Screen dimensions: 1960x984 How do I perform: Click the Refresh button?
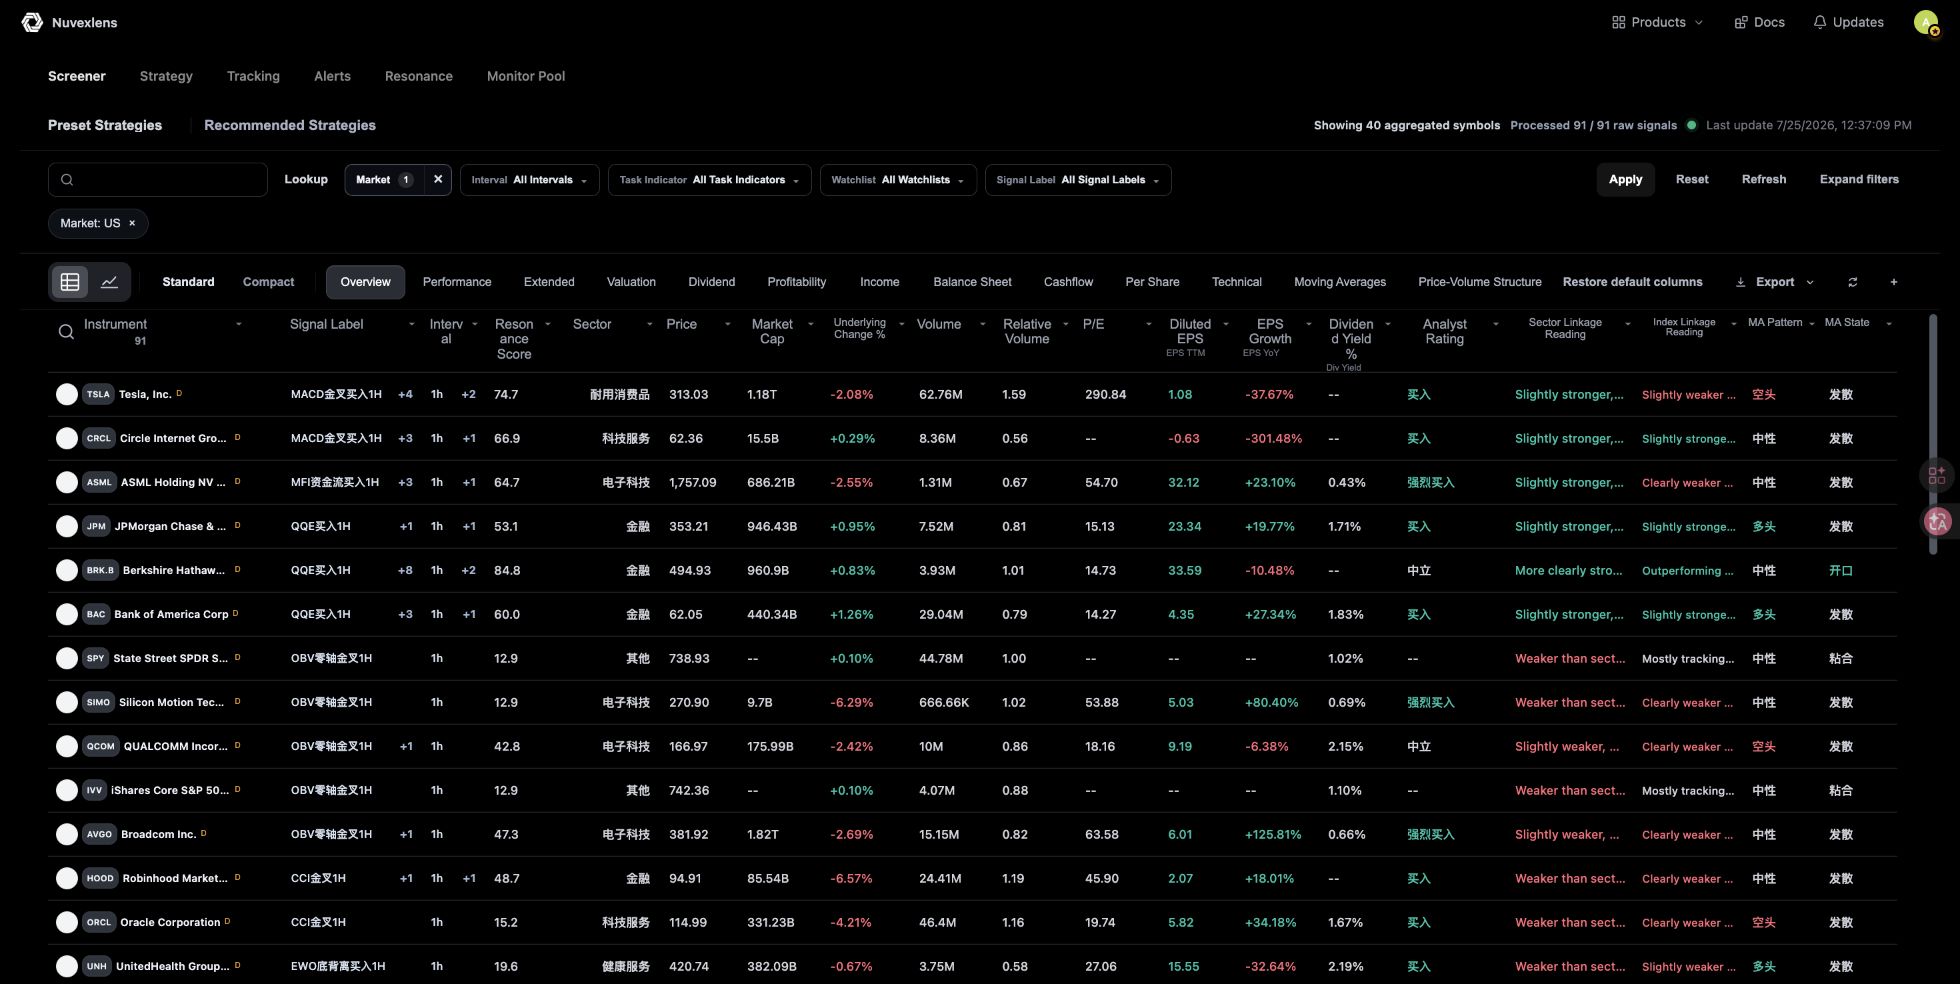coord(1763,180)
